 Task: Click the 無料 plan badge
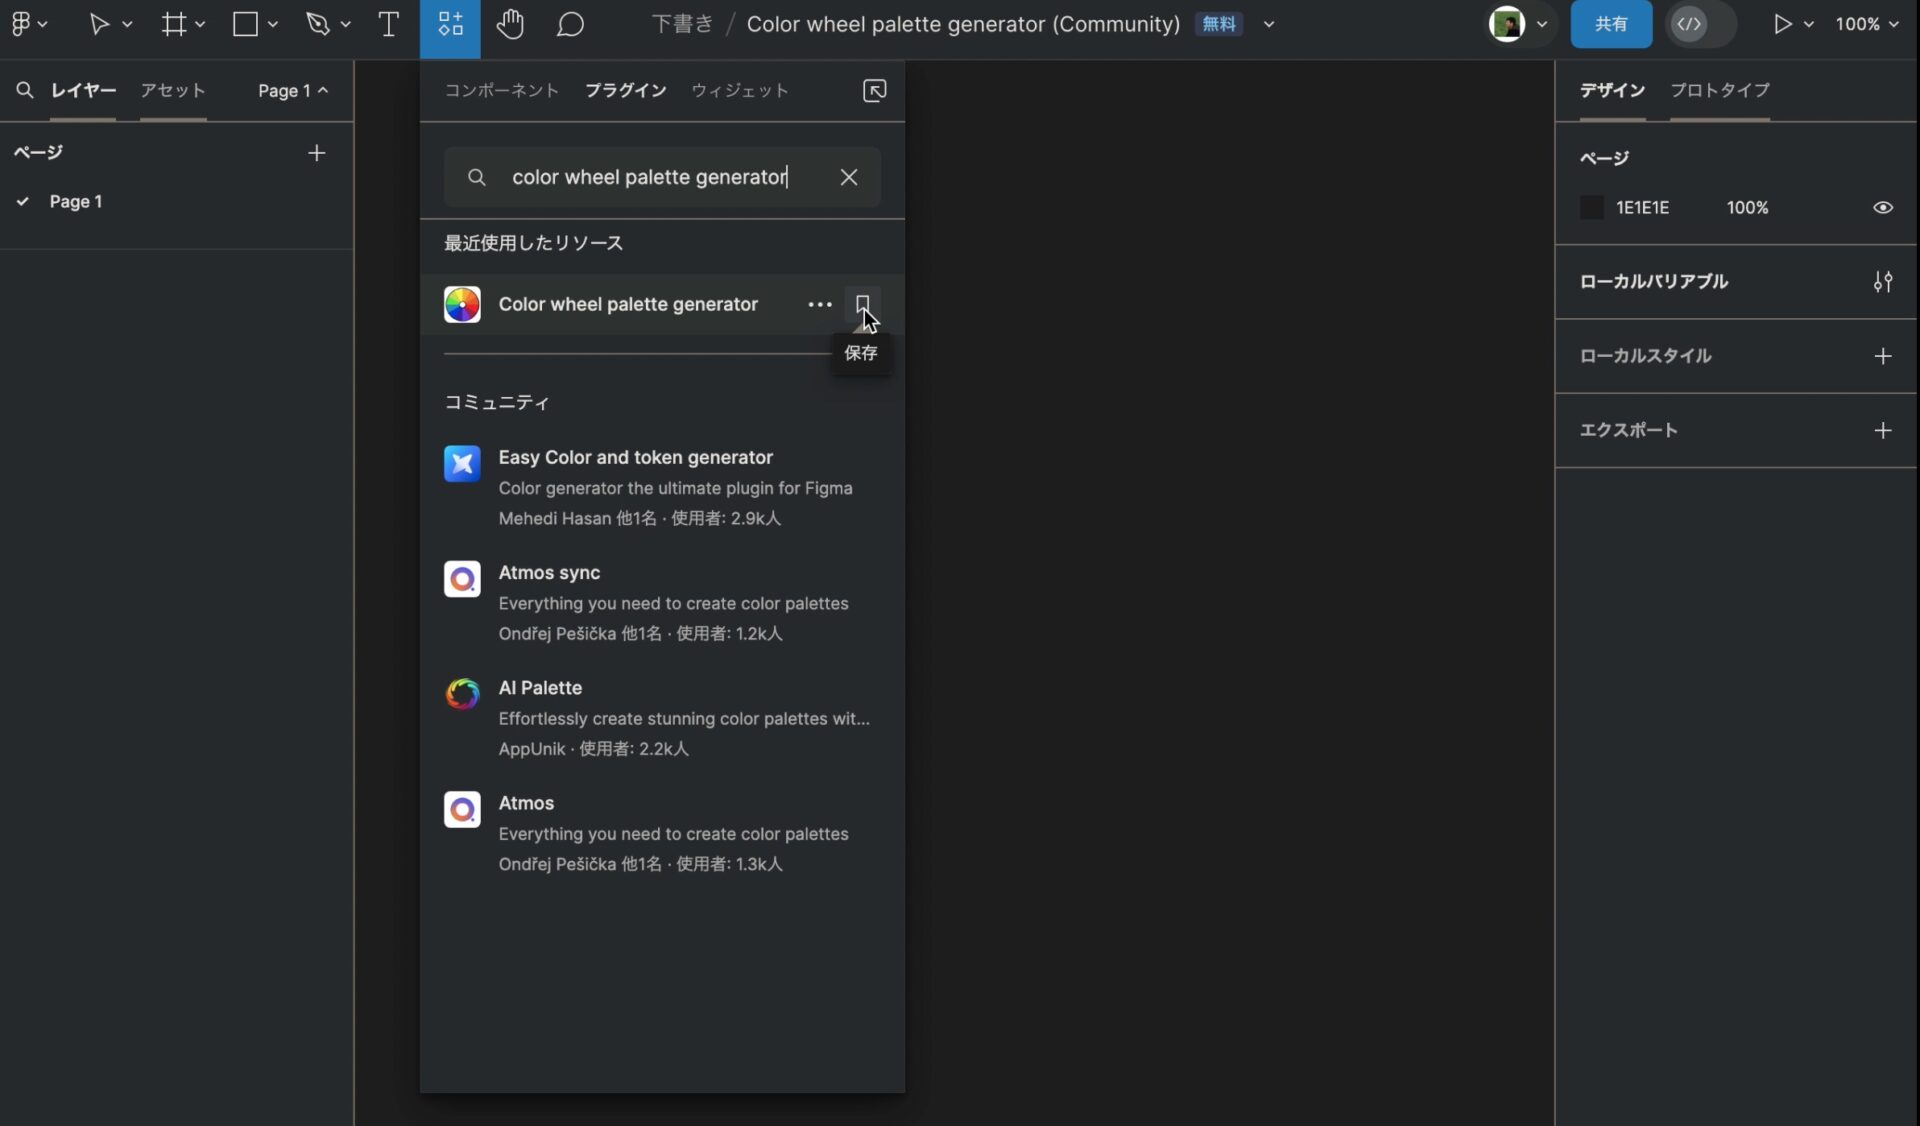pyautogui.click(x=1219, y=24)
